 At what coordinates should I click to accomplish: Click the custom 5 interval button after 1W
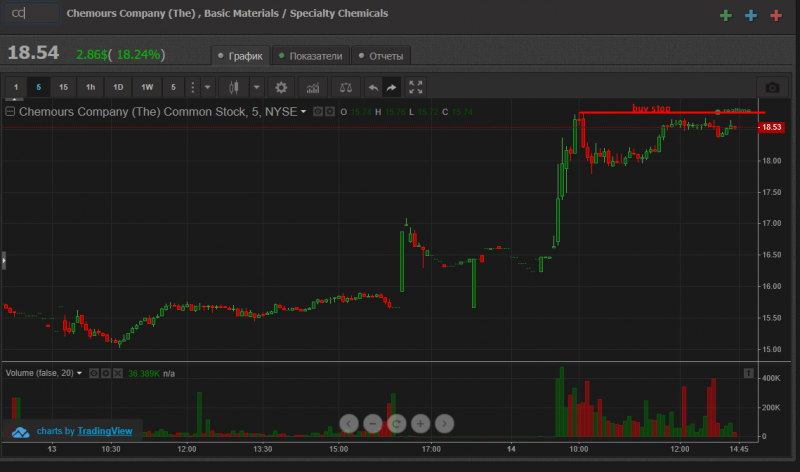tap(173, 87)
